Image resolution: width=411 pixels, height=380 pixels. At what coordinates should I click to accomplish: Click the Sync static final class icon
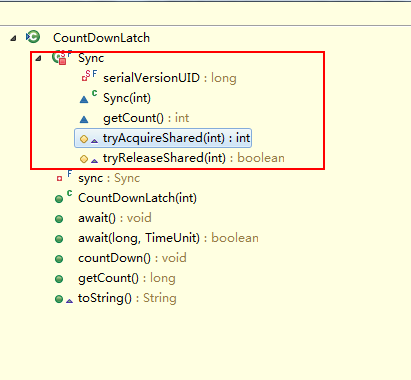click(62, 57)
